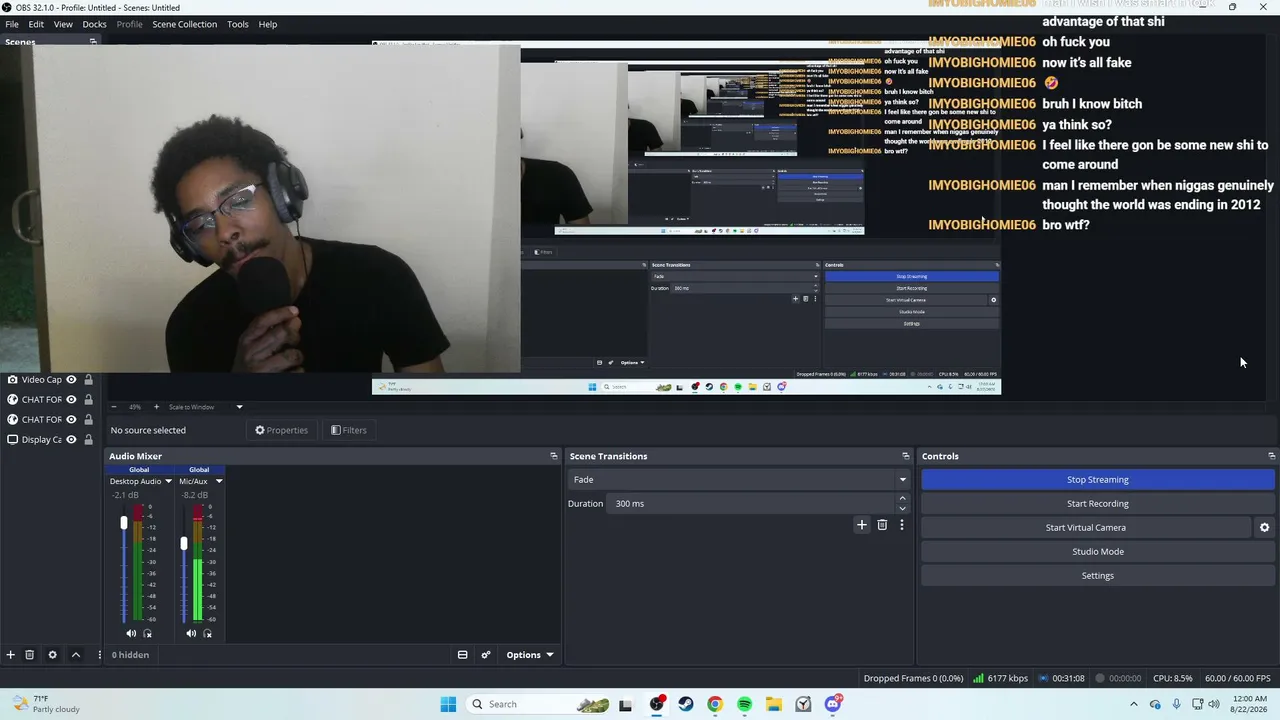Toggle Desktop Audio monitoring headphone icon
The image size is (1280, 720).
click(148, 633)
